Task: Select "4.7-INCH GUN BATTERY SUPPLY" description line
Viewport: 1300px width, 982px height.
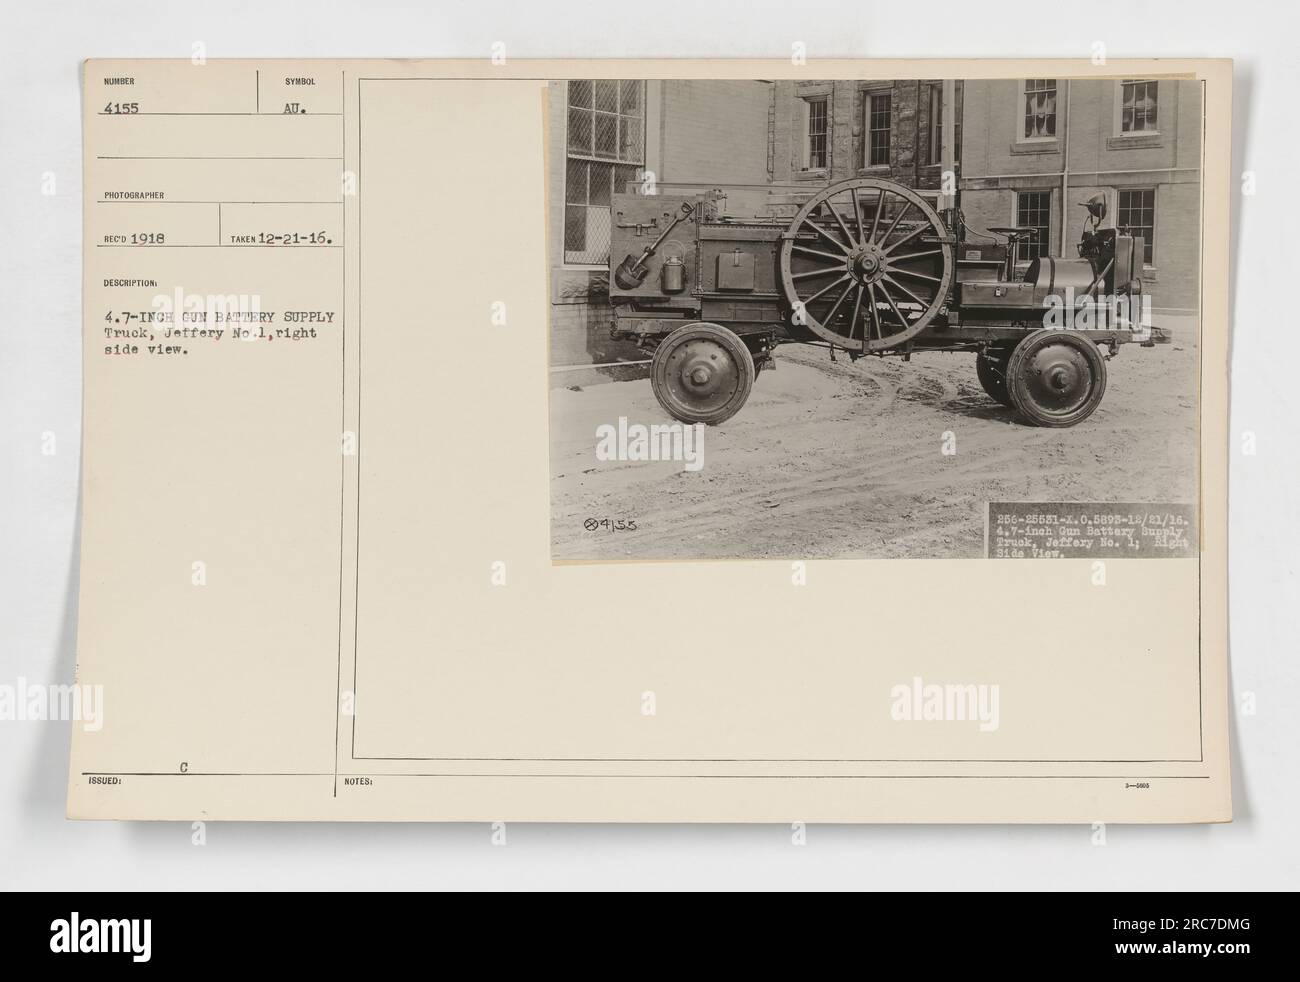Action: 217,318
